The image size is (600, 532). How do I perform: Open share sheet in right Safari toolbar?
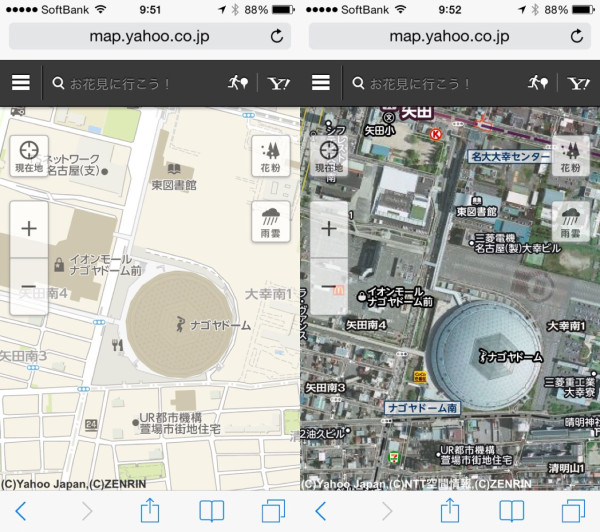coord(450,510)
